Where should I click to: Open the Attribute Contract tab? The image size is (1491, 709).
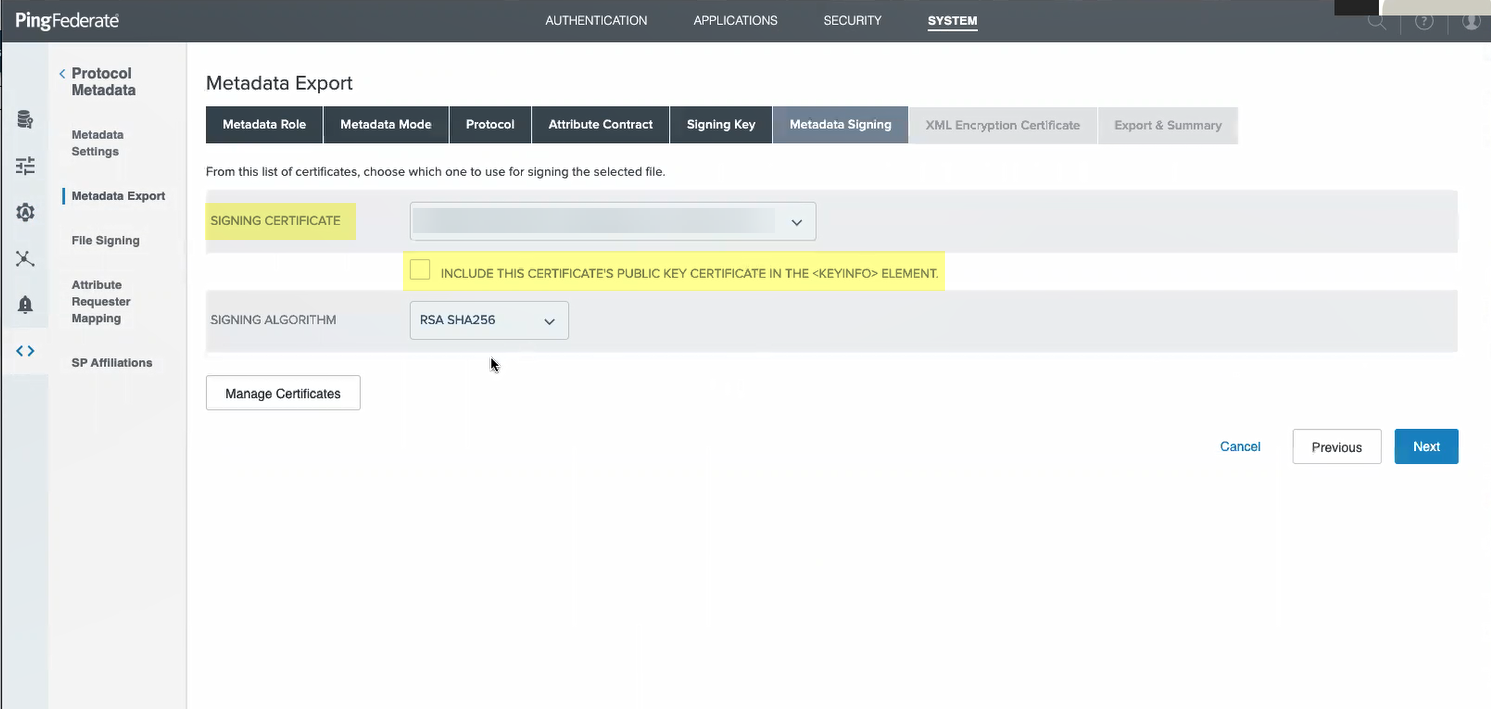pos(600,125)
